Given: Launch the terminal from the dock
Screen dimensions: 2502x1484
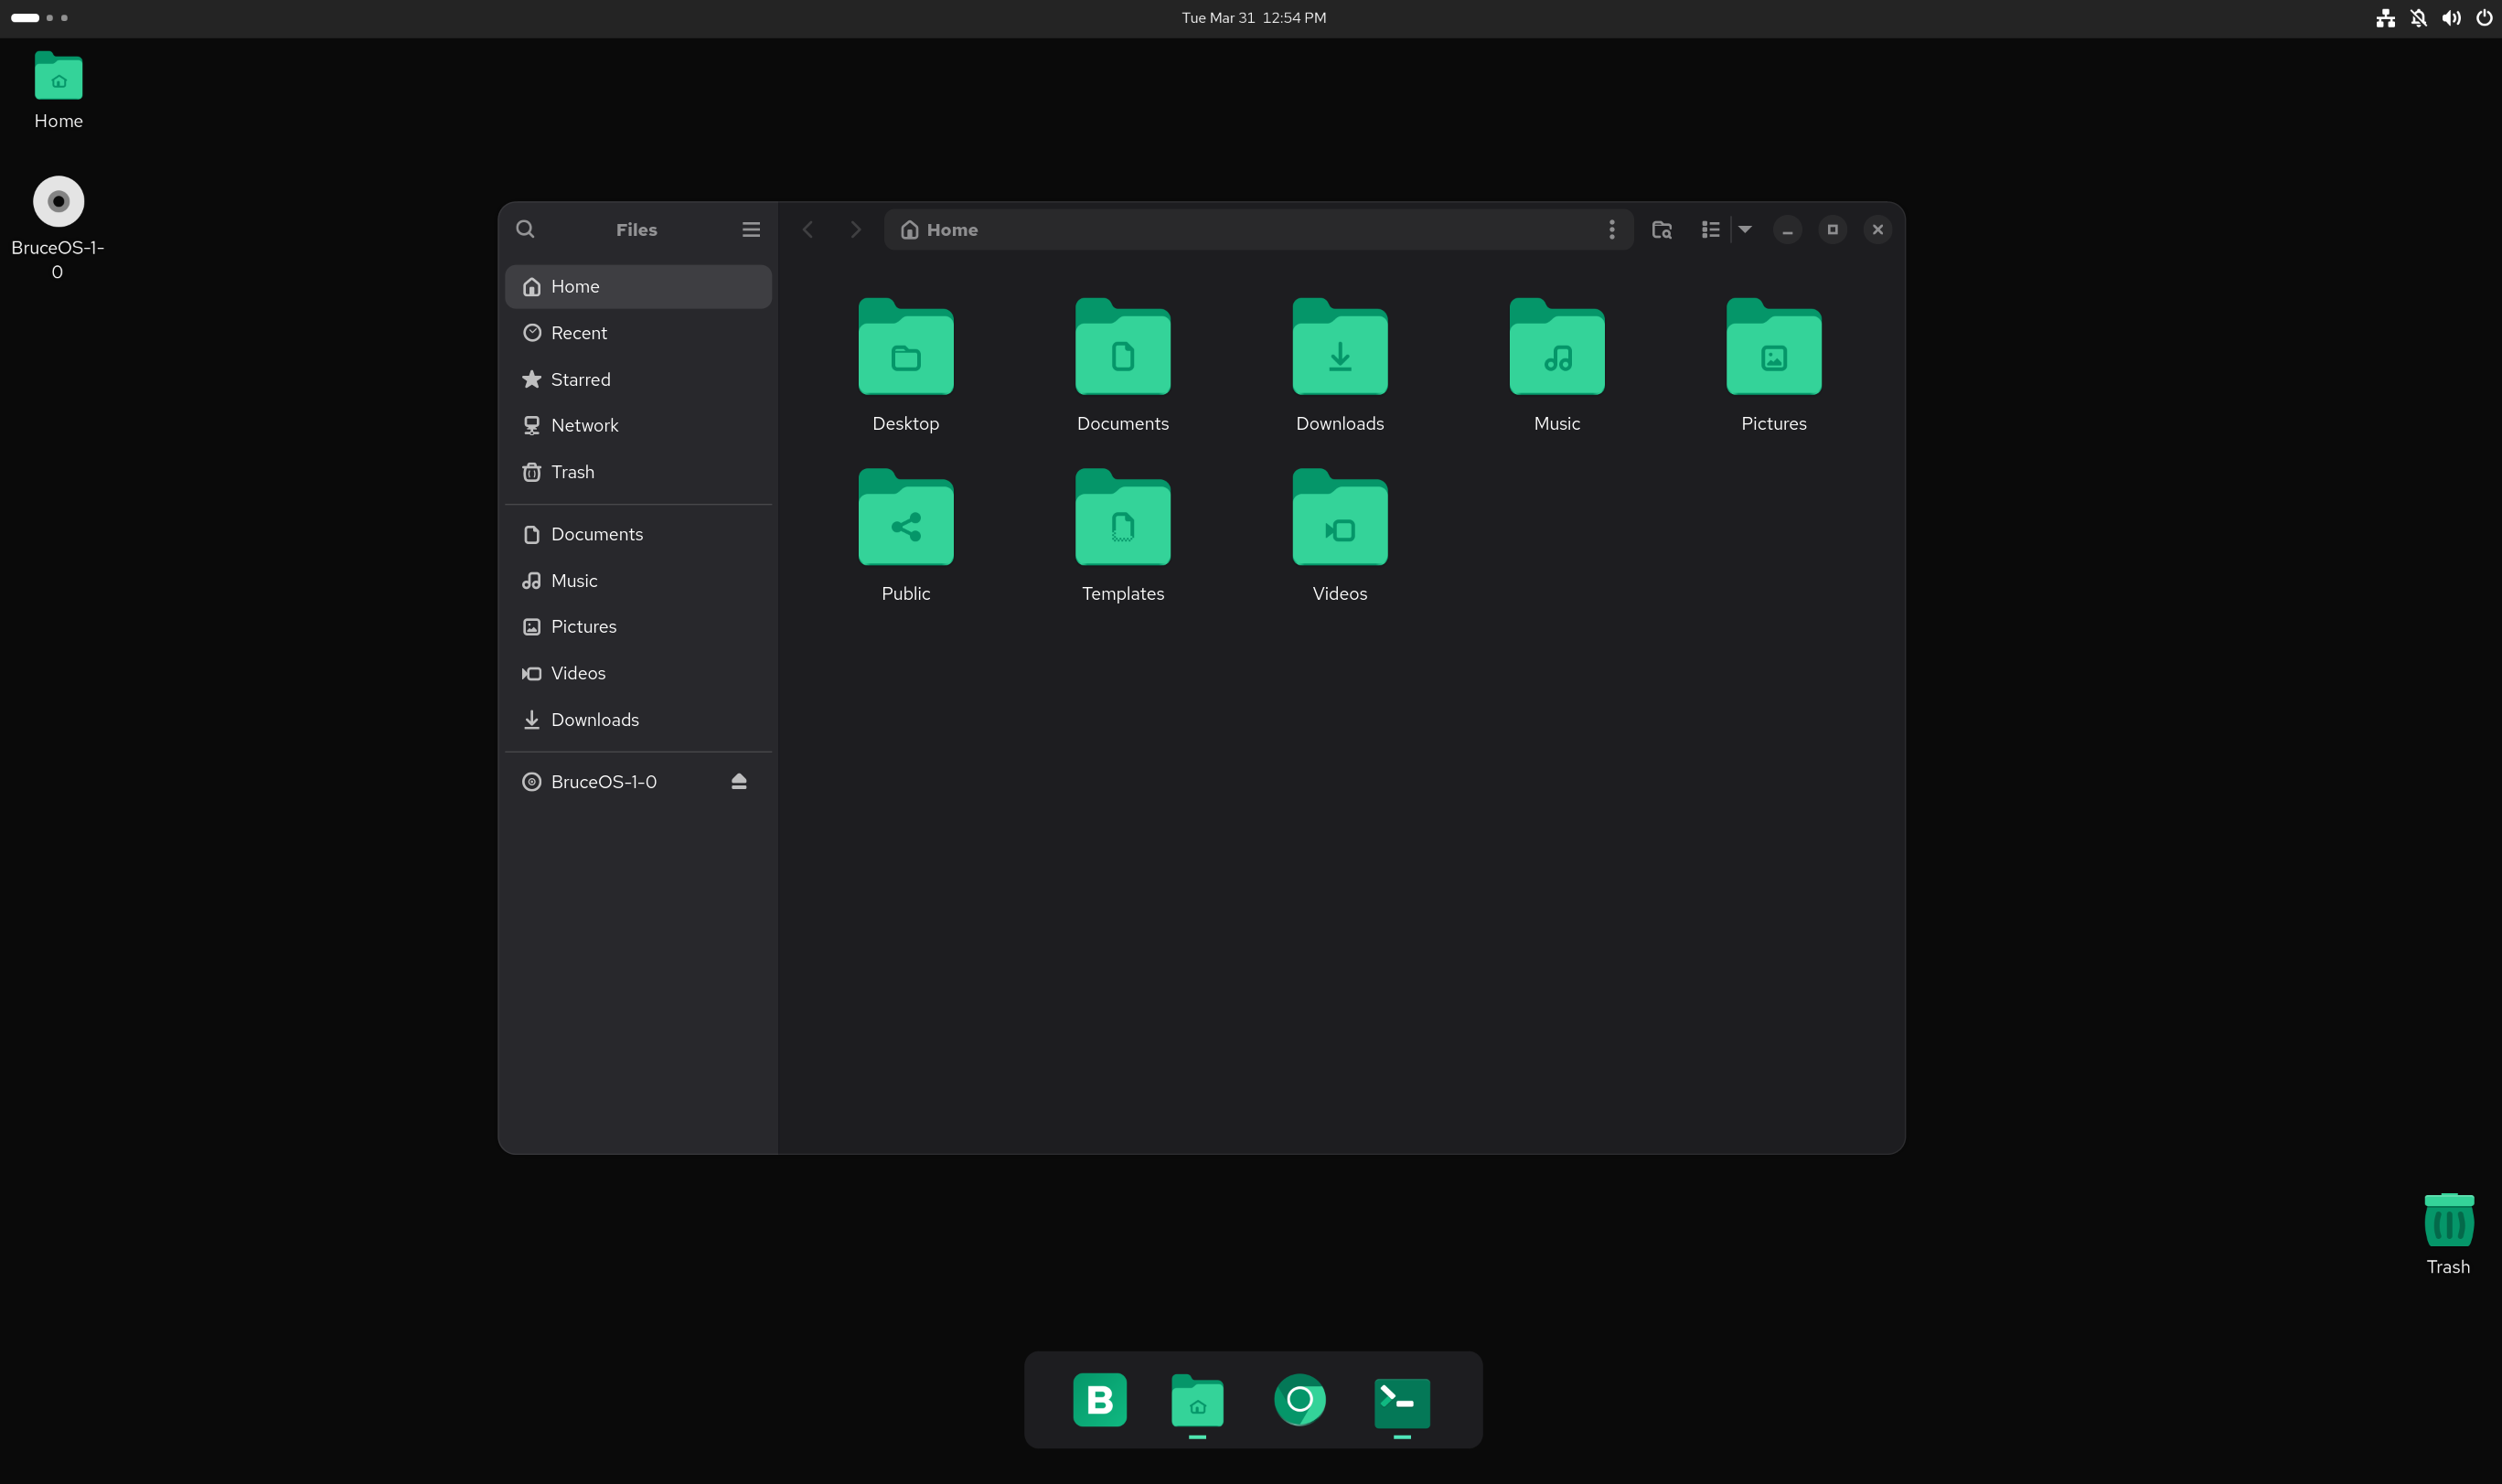Looking at the screenshot, I should pos(1400,1400).
